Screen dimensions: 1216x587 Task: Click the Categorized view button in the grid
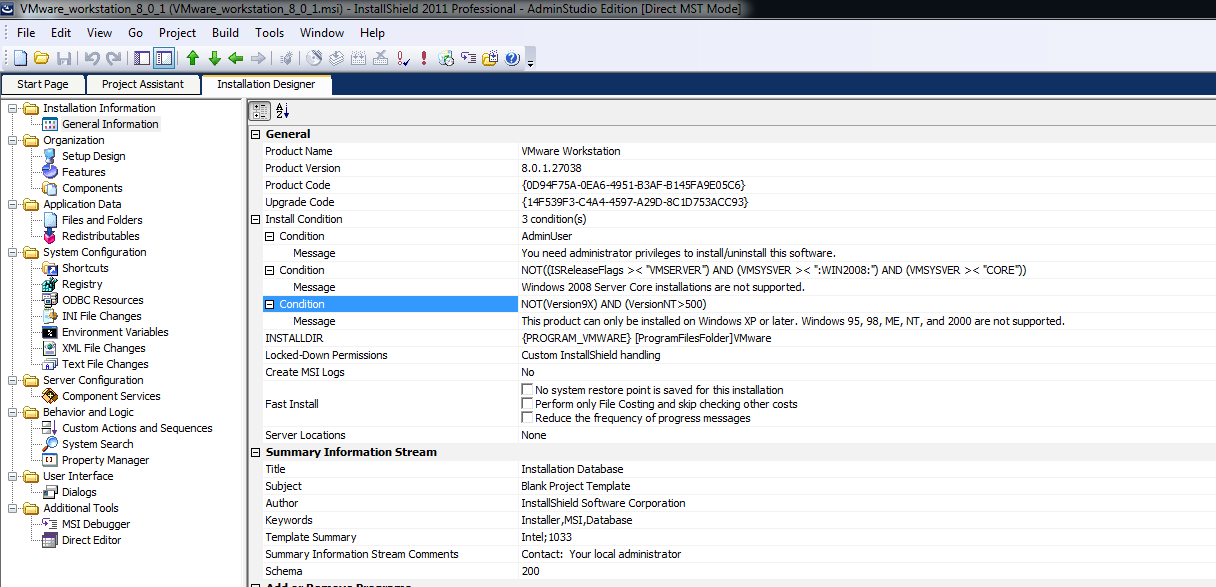[x=260, y=111]
